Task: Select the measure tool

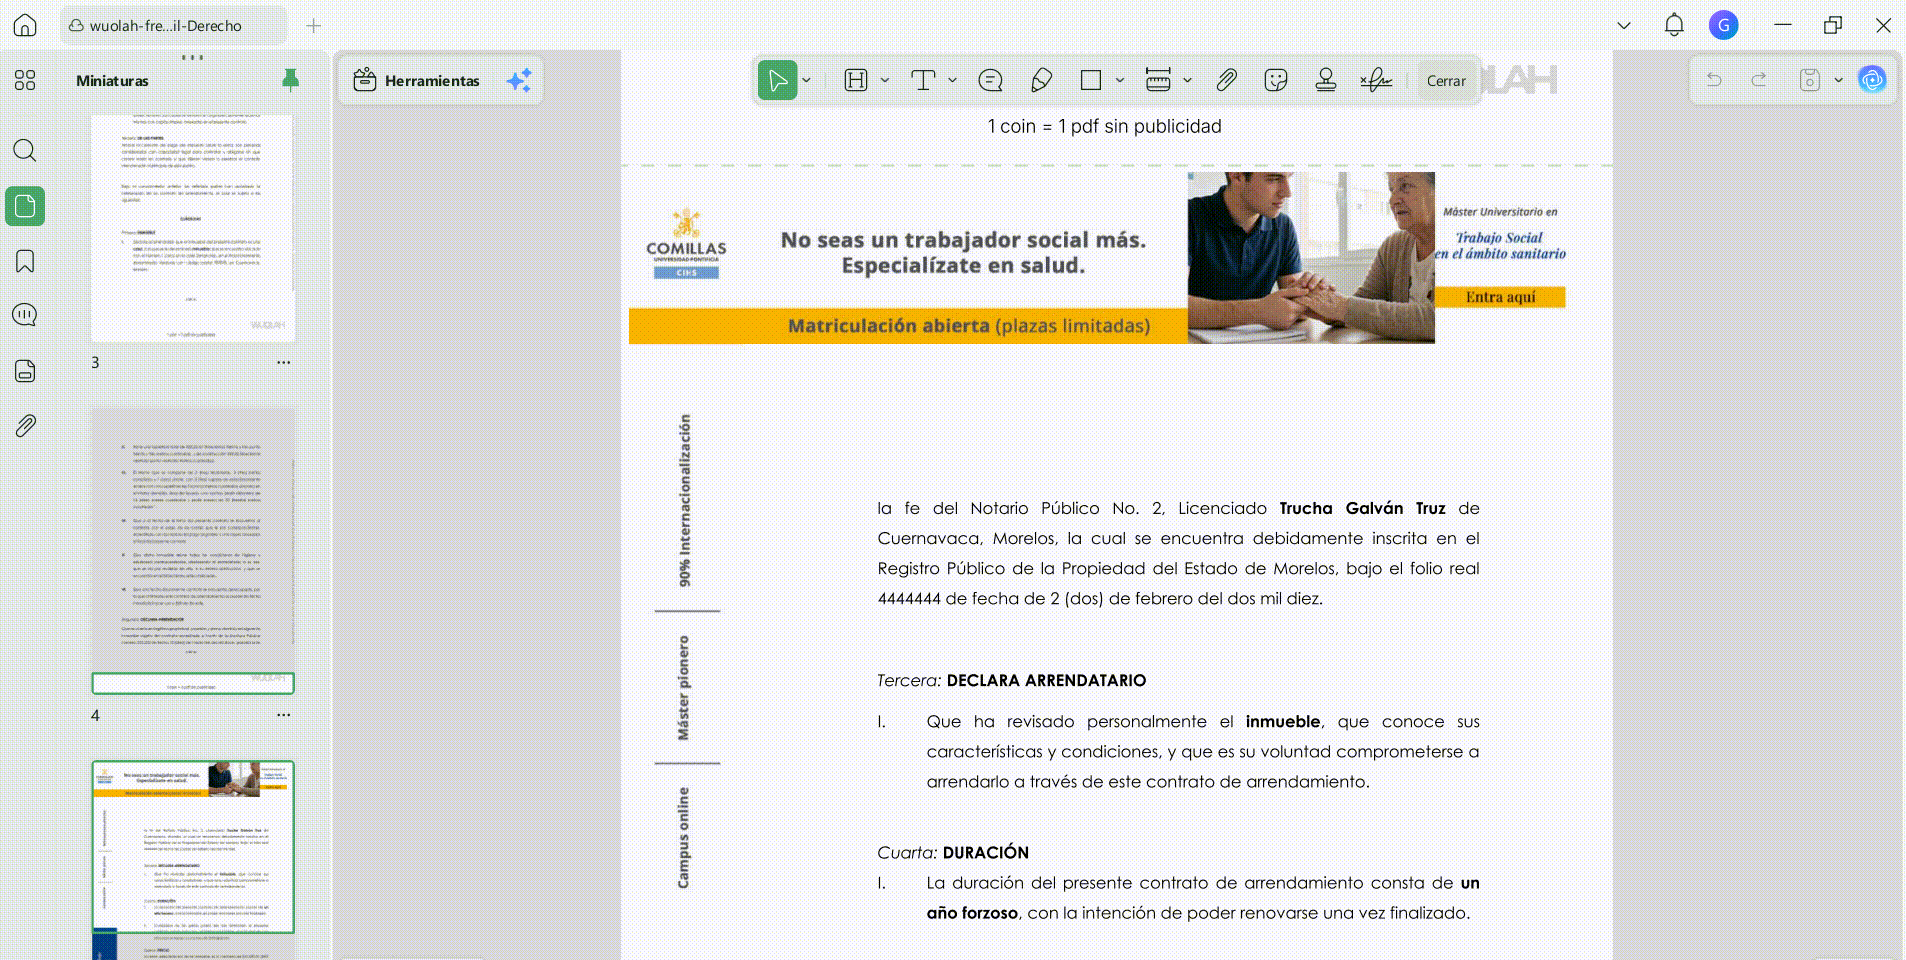Action: pyautogui.click(x=1158, y=80)
